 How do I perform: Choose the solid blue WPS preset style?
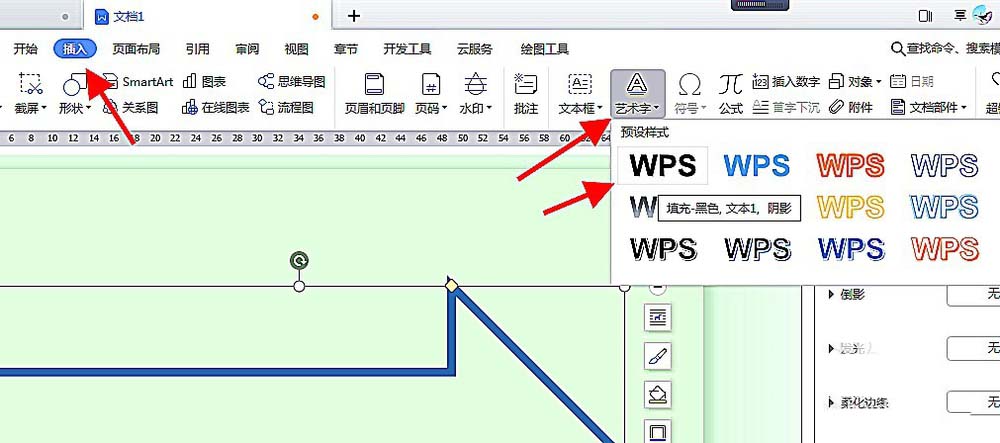(x=756, y=166)
